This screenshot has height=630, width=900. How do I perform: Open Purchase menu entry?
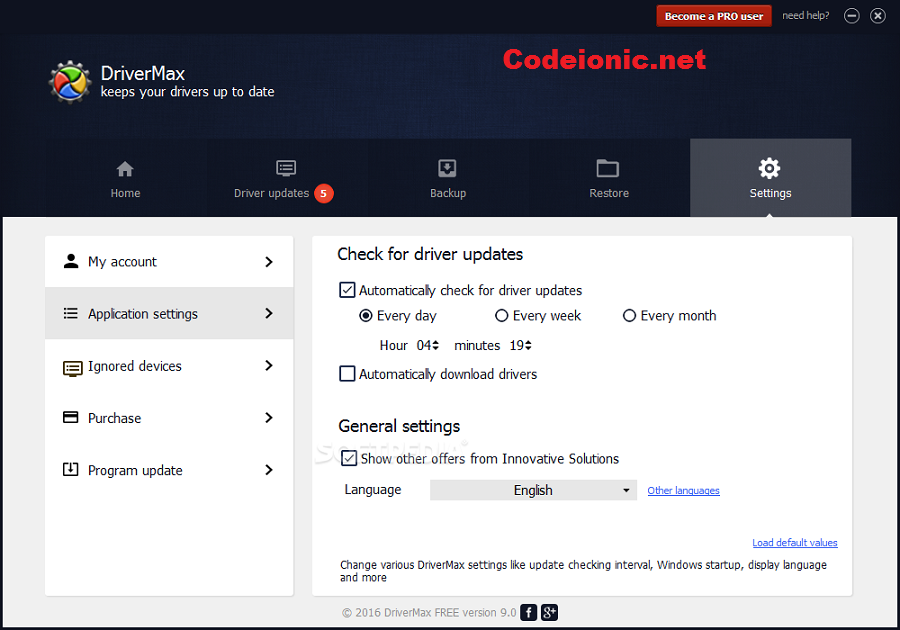coord(169,418)
